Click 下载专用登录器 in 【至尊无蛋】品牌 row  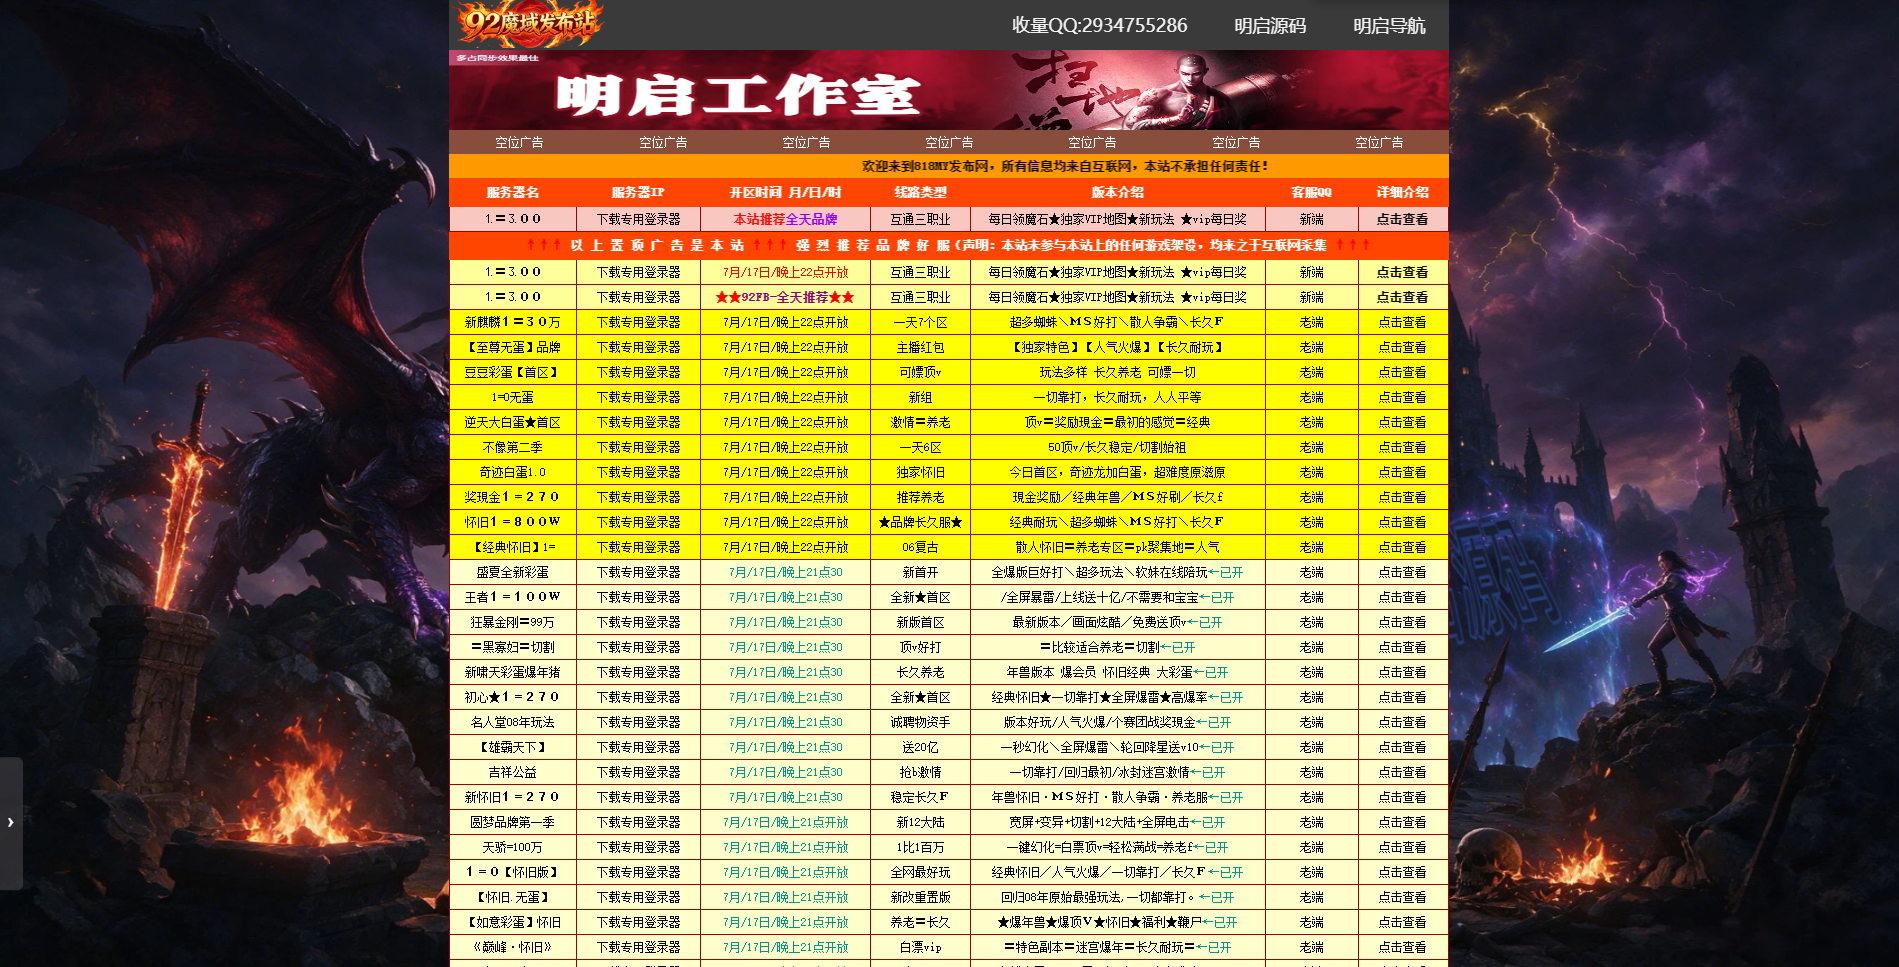[x=638, y=347]
